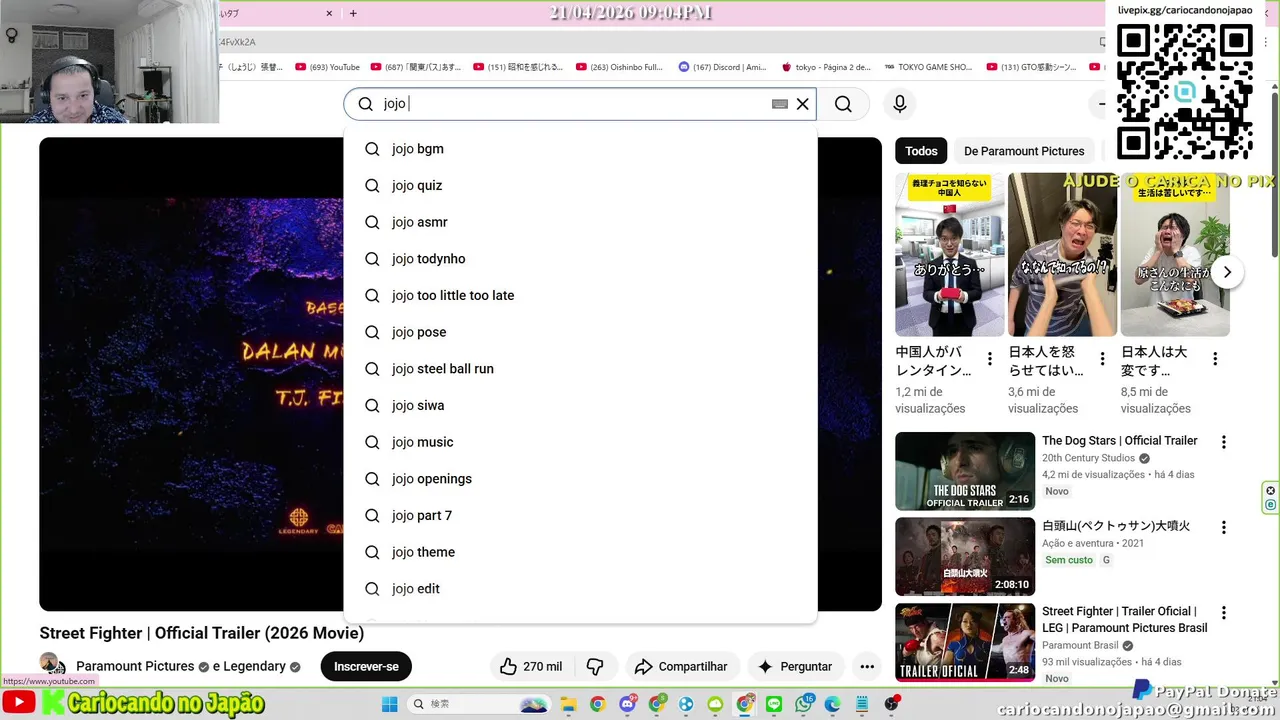Screen dimensions: 1280x720
Task: Select the 'jojo part 7' suggestion
Action: pyautogui.click(x=580, y=516)
